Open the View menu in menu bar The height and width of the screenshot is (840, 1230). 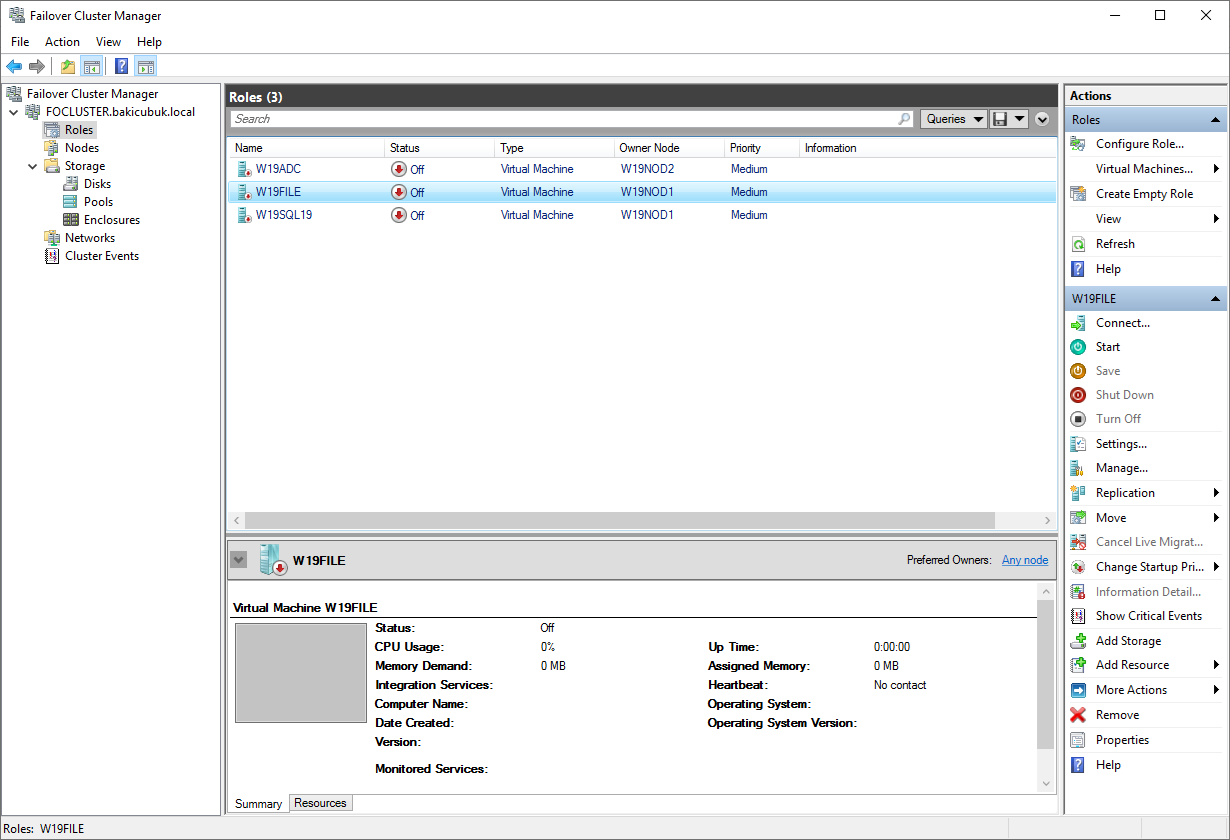coord(108,42)
